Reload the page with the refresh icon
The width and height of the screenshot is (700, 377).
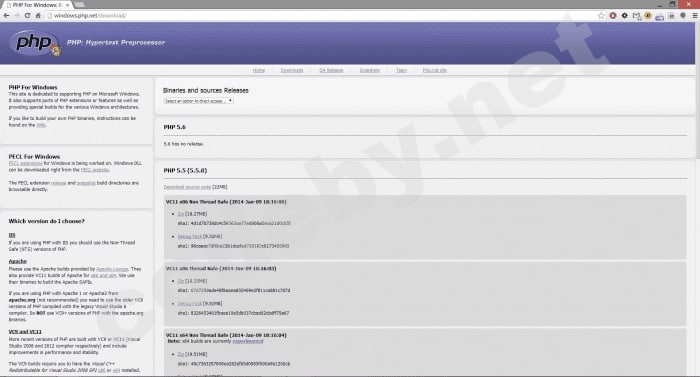point(27,16)
